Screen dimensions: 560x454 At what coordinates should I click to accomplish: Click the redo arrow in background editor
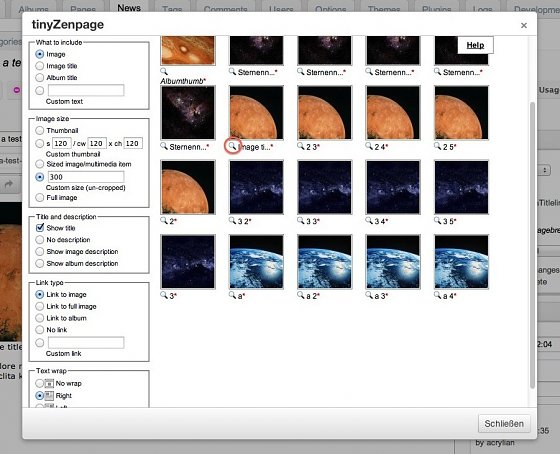click(x=9, y=184)
